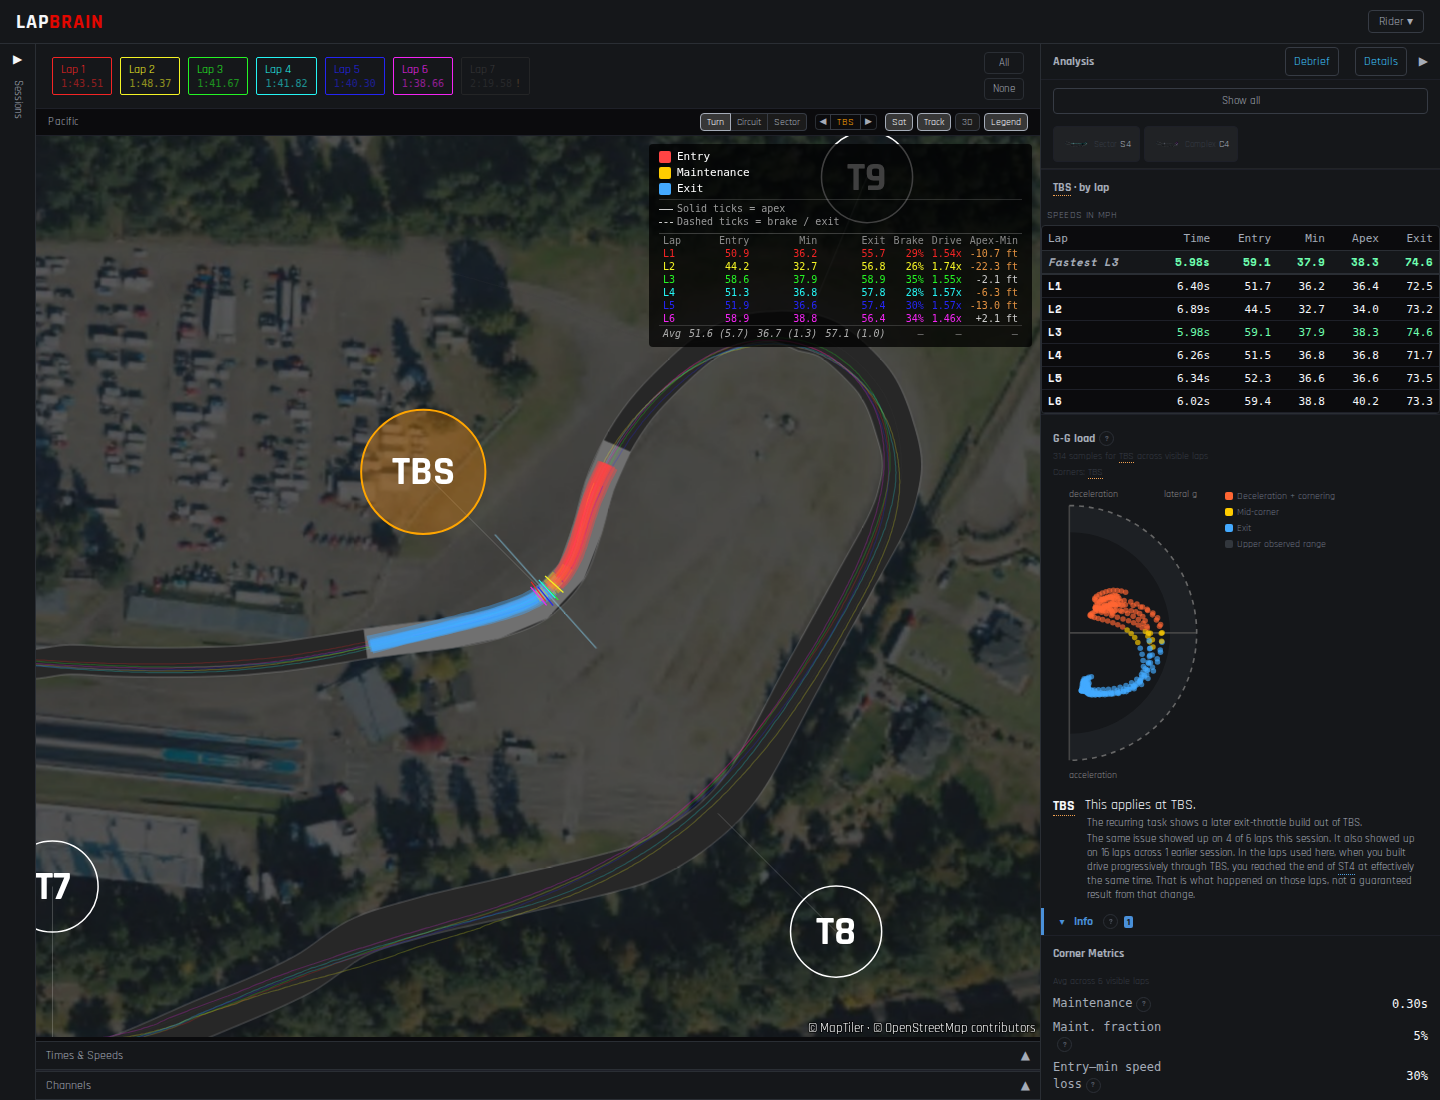Toggle Lap 1 visibility chip
Viewport: 1440px width, 1100px height.
(82, 76)
